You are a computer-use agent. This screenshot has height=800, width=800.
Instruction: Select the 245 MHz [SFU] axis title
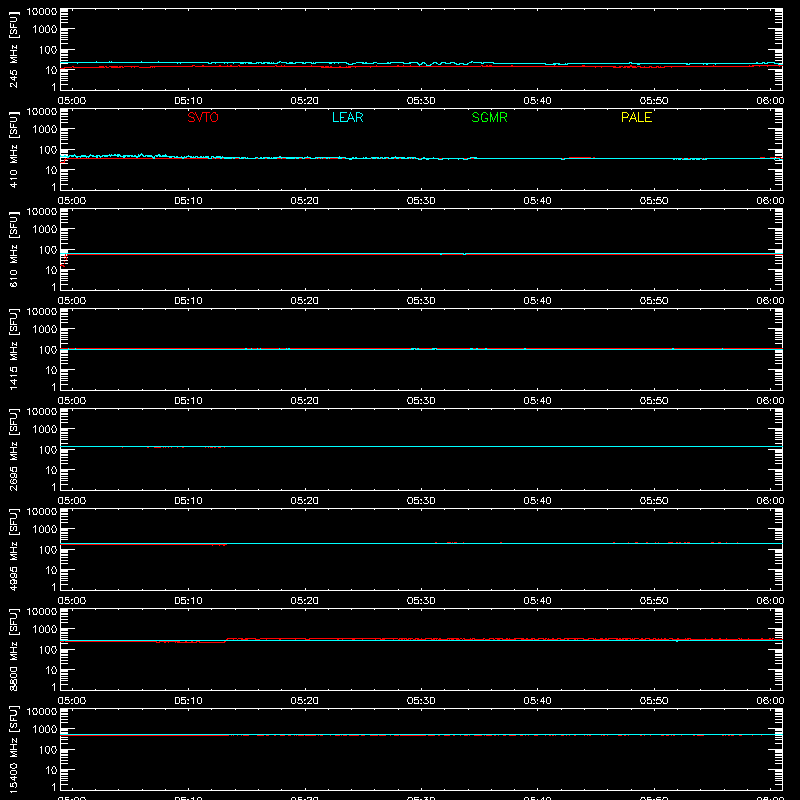pyautogui.click(x=13, y=49)
